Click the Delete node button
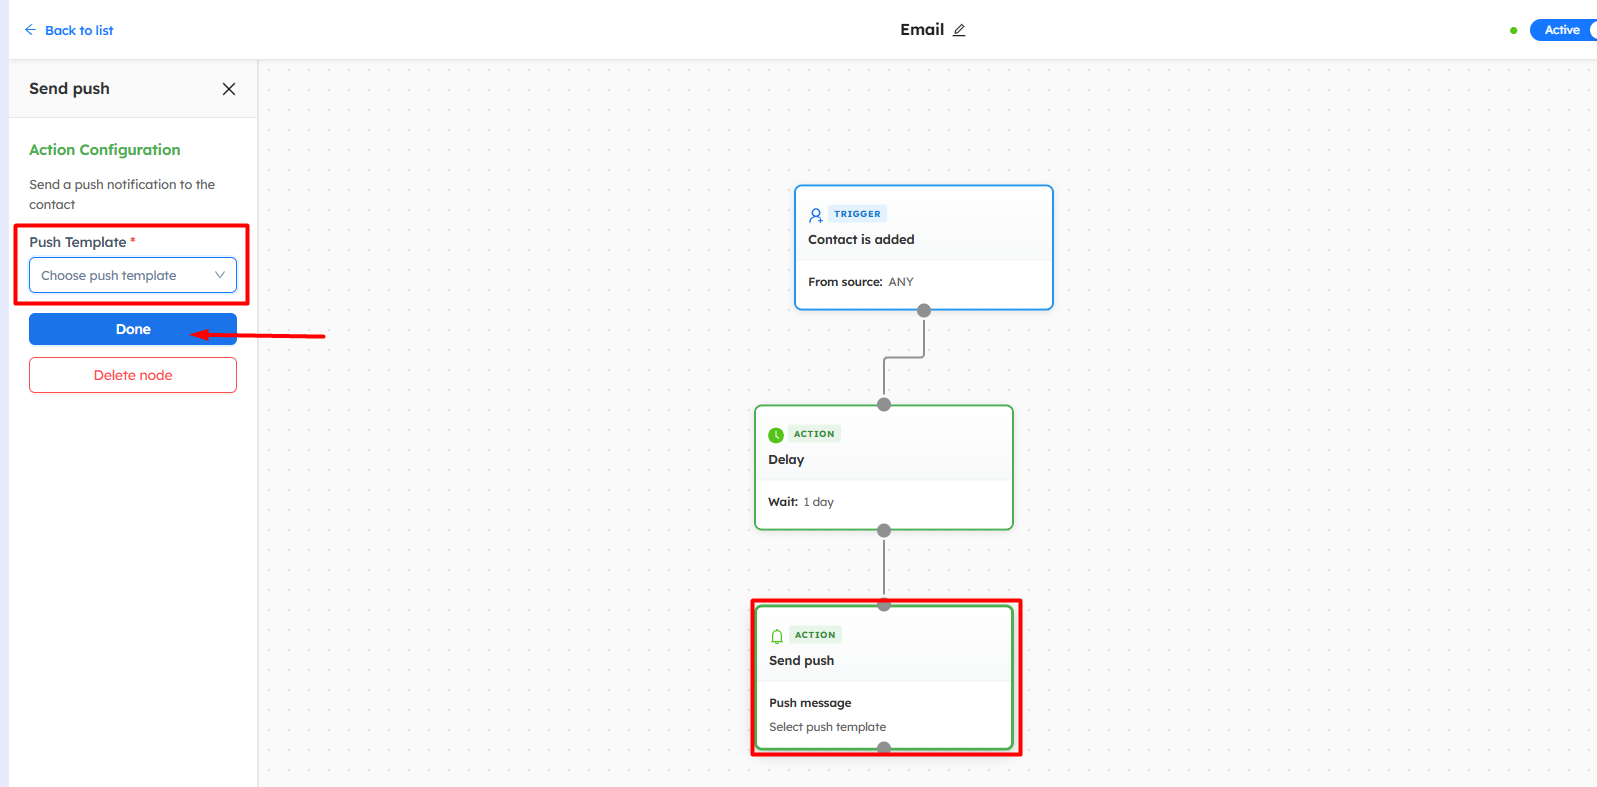 tap(133, 375)
